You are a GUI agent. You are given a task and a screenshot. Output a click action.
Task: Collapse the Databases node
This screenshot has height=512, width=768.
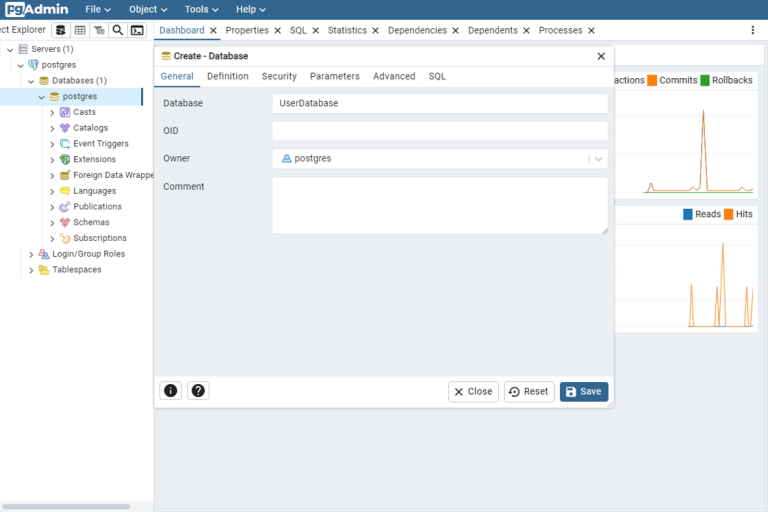31,81
